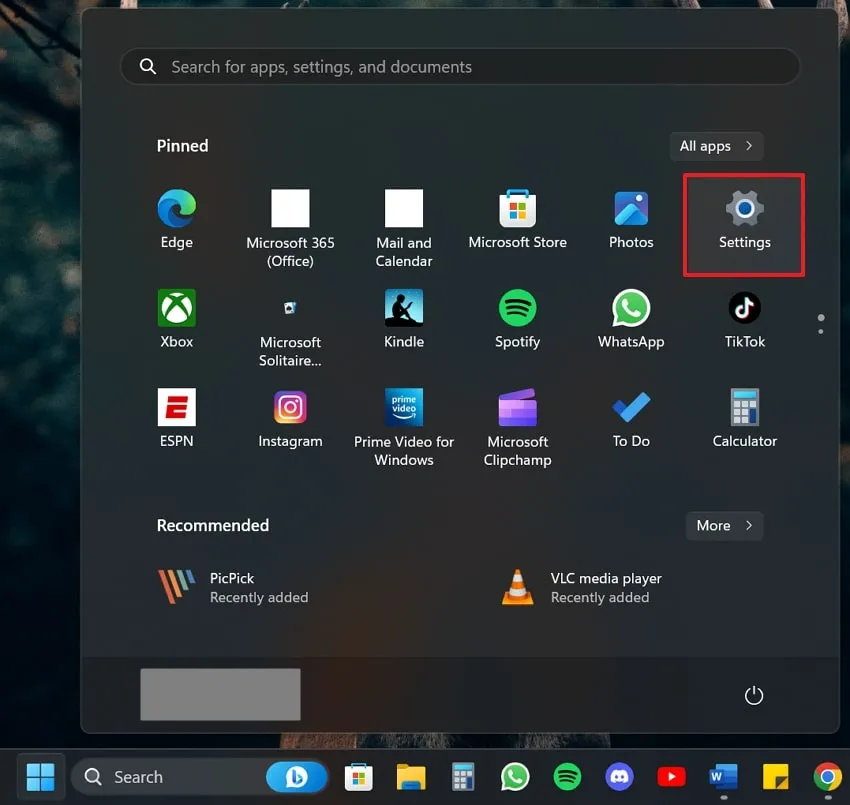The width and height of the screenshot is (850, 805).
Task: Open WhatsApp from the taskbar
Action: [515, 776]
